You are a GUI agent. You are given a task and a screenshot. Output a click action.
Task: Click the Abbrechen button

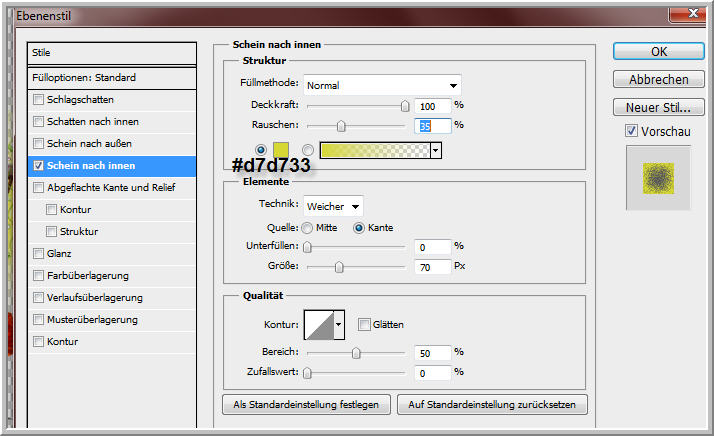click(658, 79)
